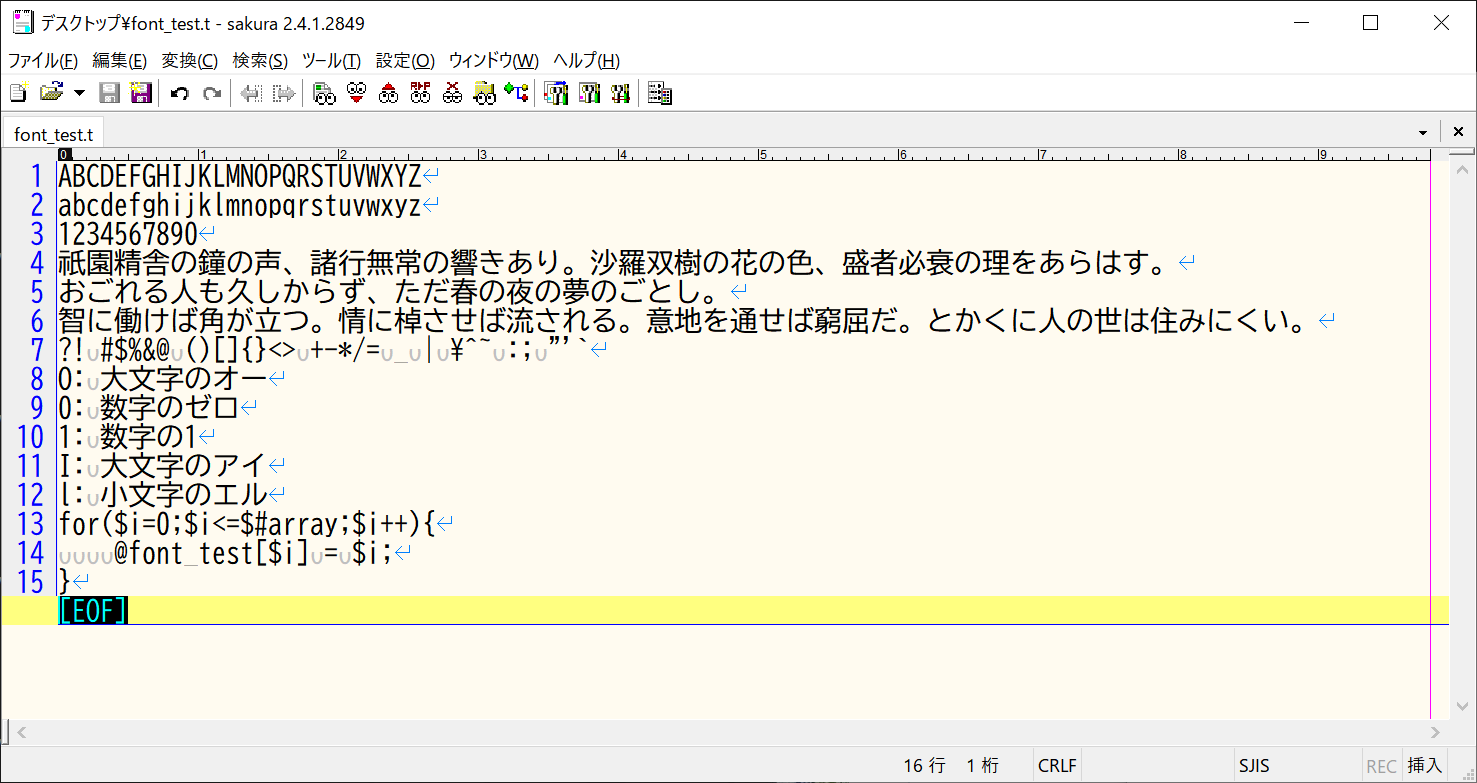The width and height of the screenshot is (1477, 783).
Task: Find the next match (down arrow eyes)
Action: [356, 94]
